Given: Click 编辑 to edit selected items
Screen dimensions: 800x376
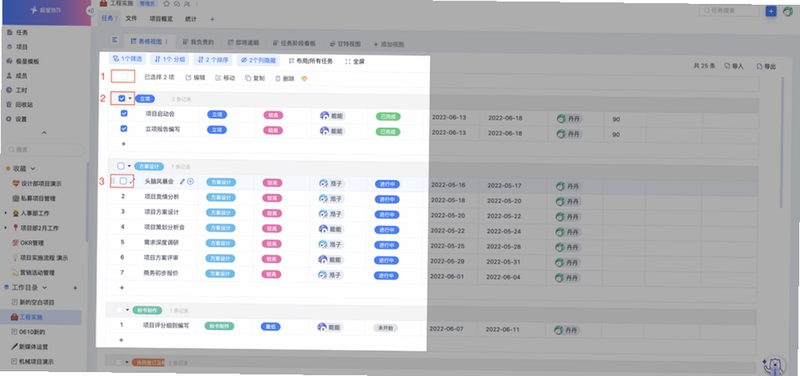Looking at the screenshot, I should point(195,78).
